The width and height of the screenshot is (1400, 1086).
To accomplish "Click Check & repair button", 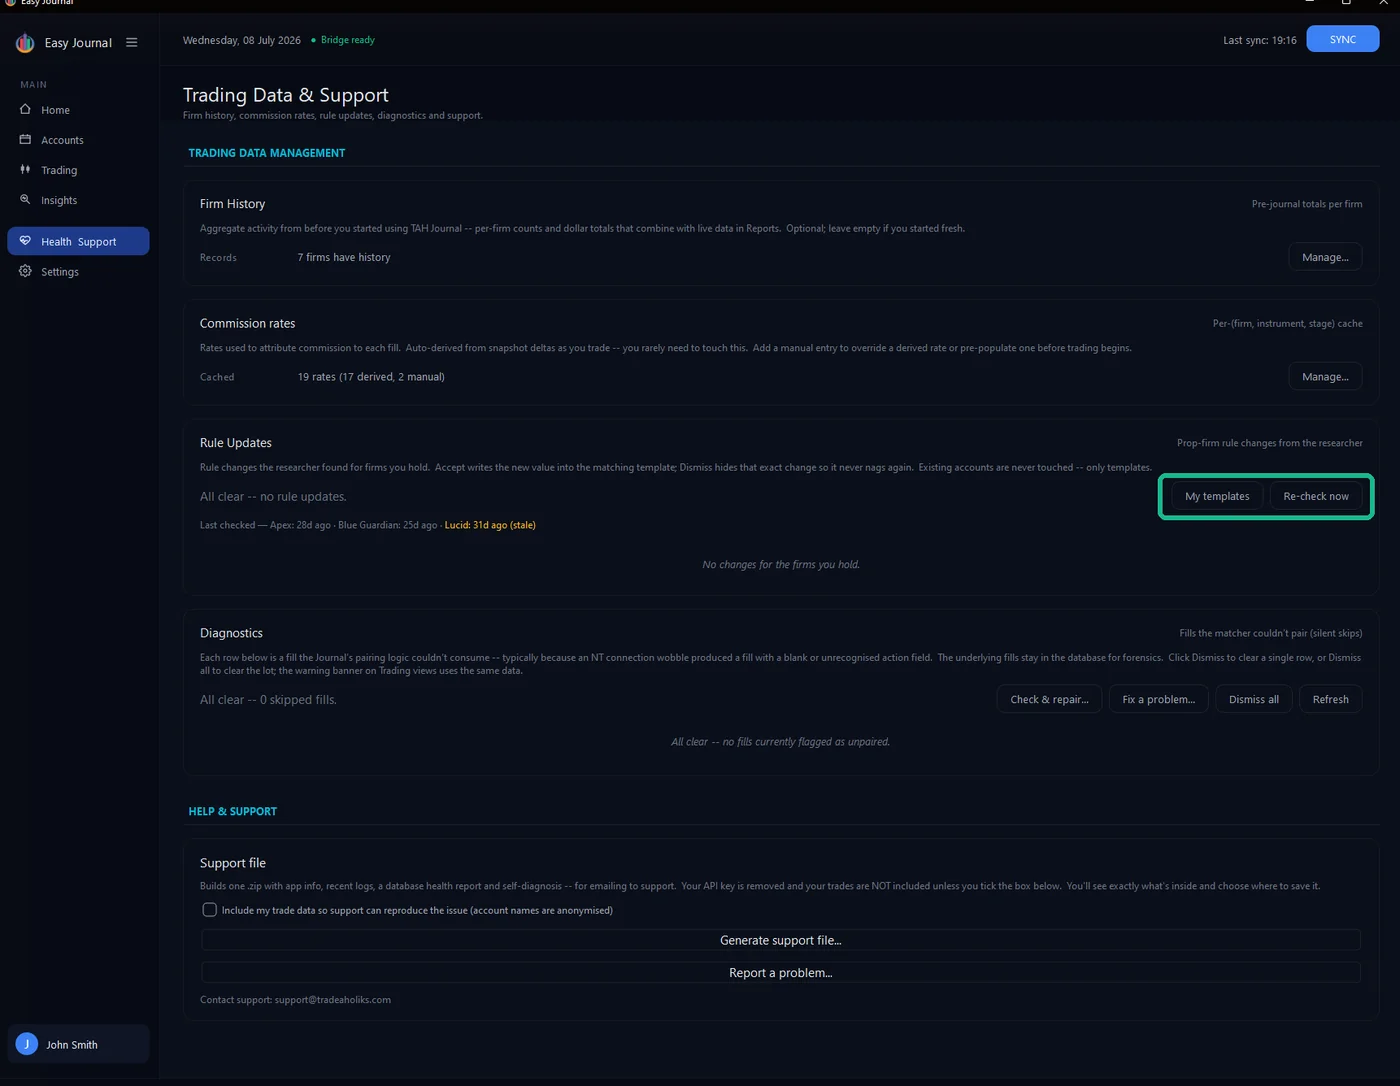I will [1049, 699].
